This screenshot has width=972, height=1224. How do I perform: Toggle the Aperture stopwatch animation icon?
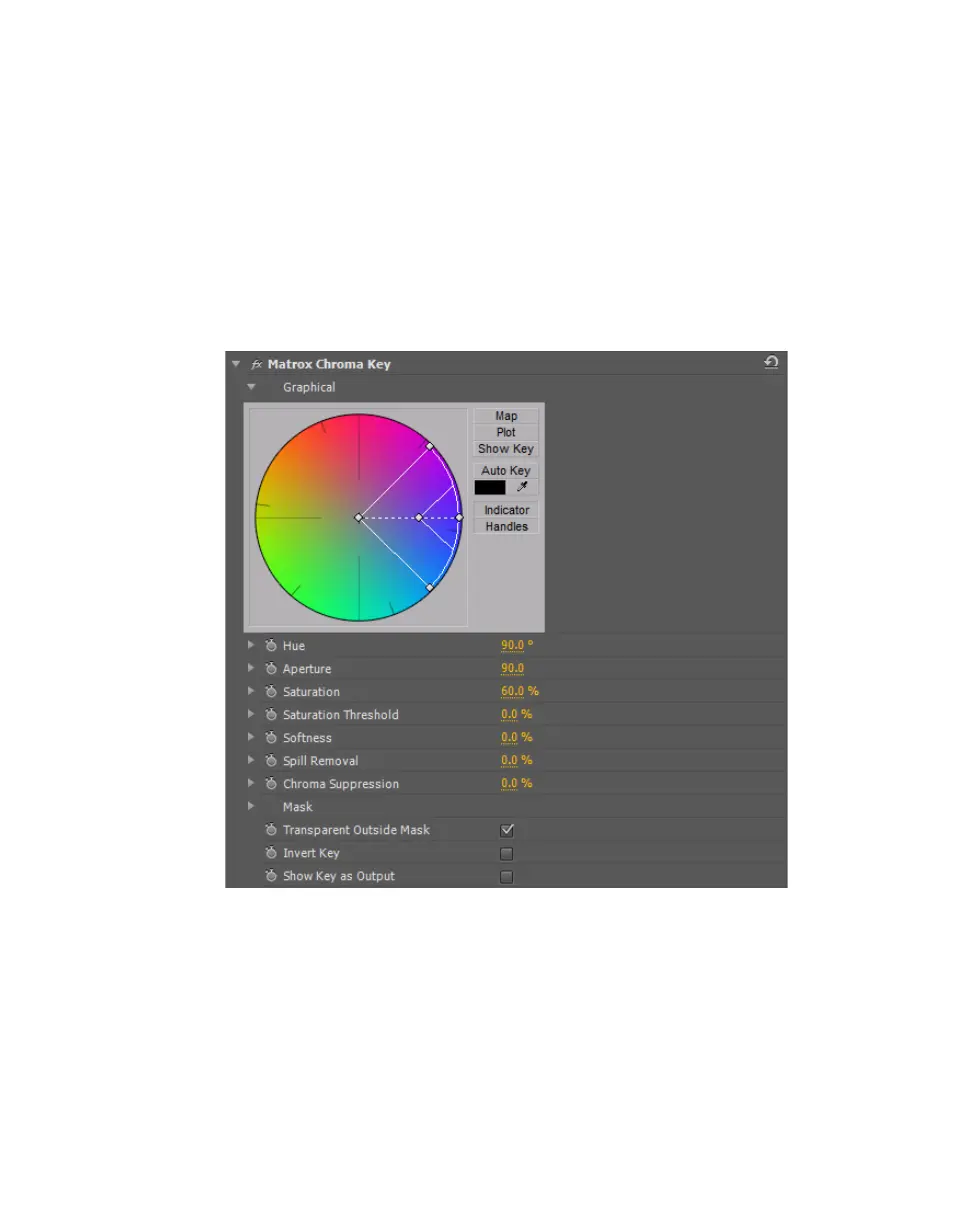pyautogui.click(x=271, y=669)
